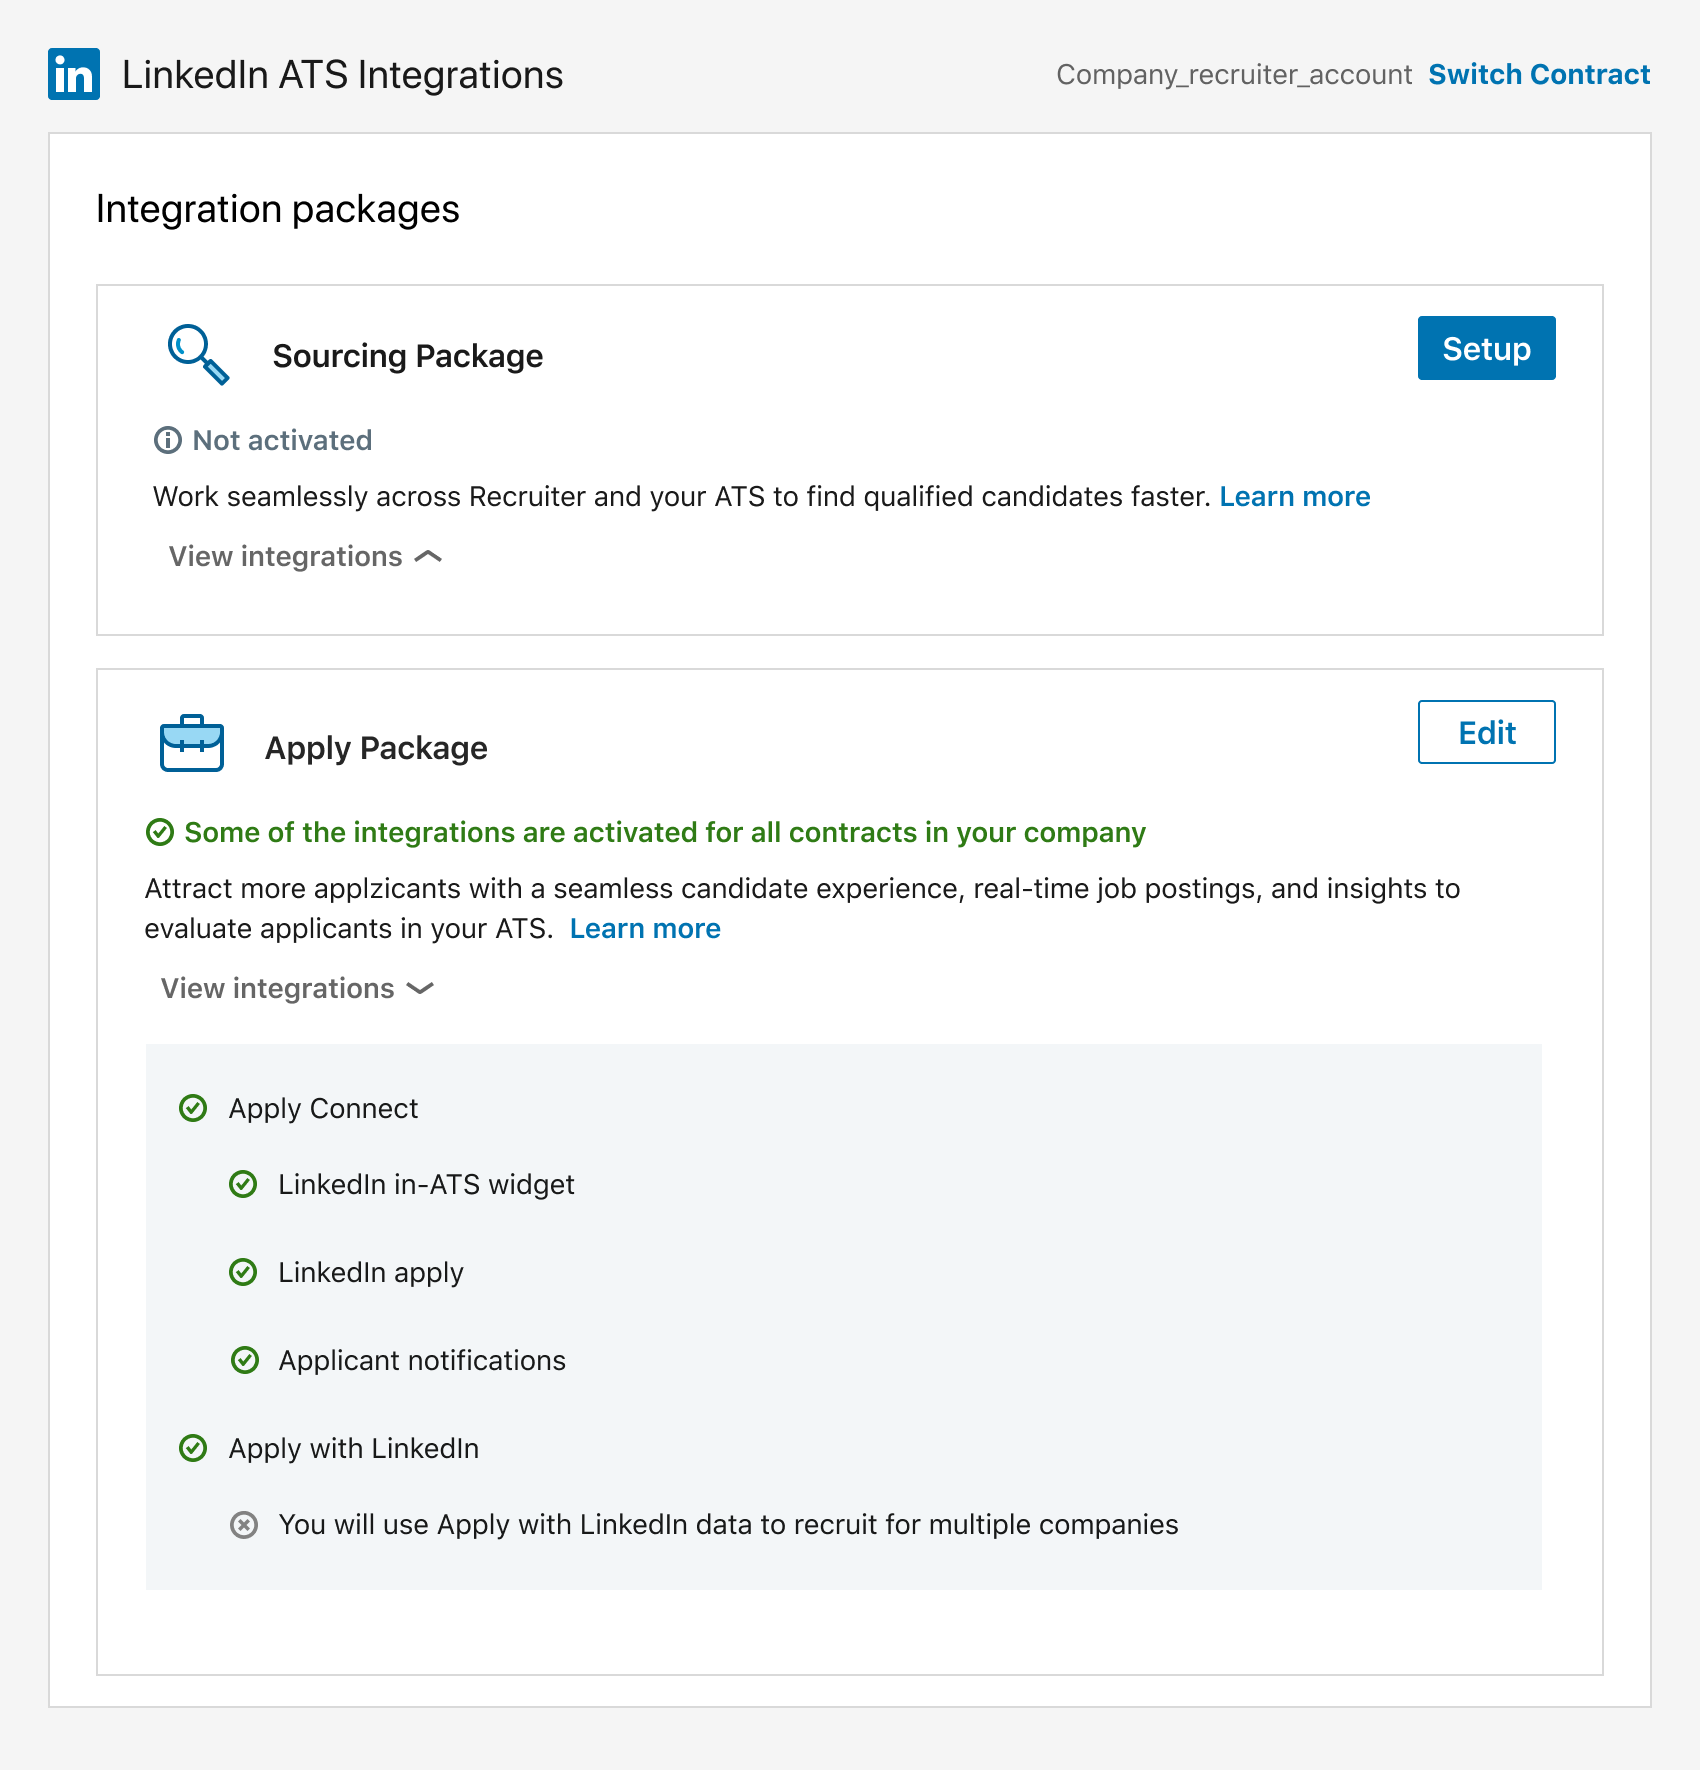Click the LinkedIn apply row text

(371, 1272)
